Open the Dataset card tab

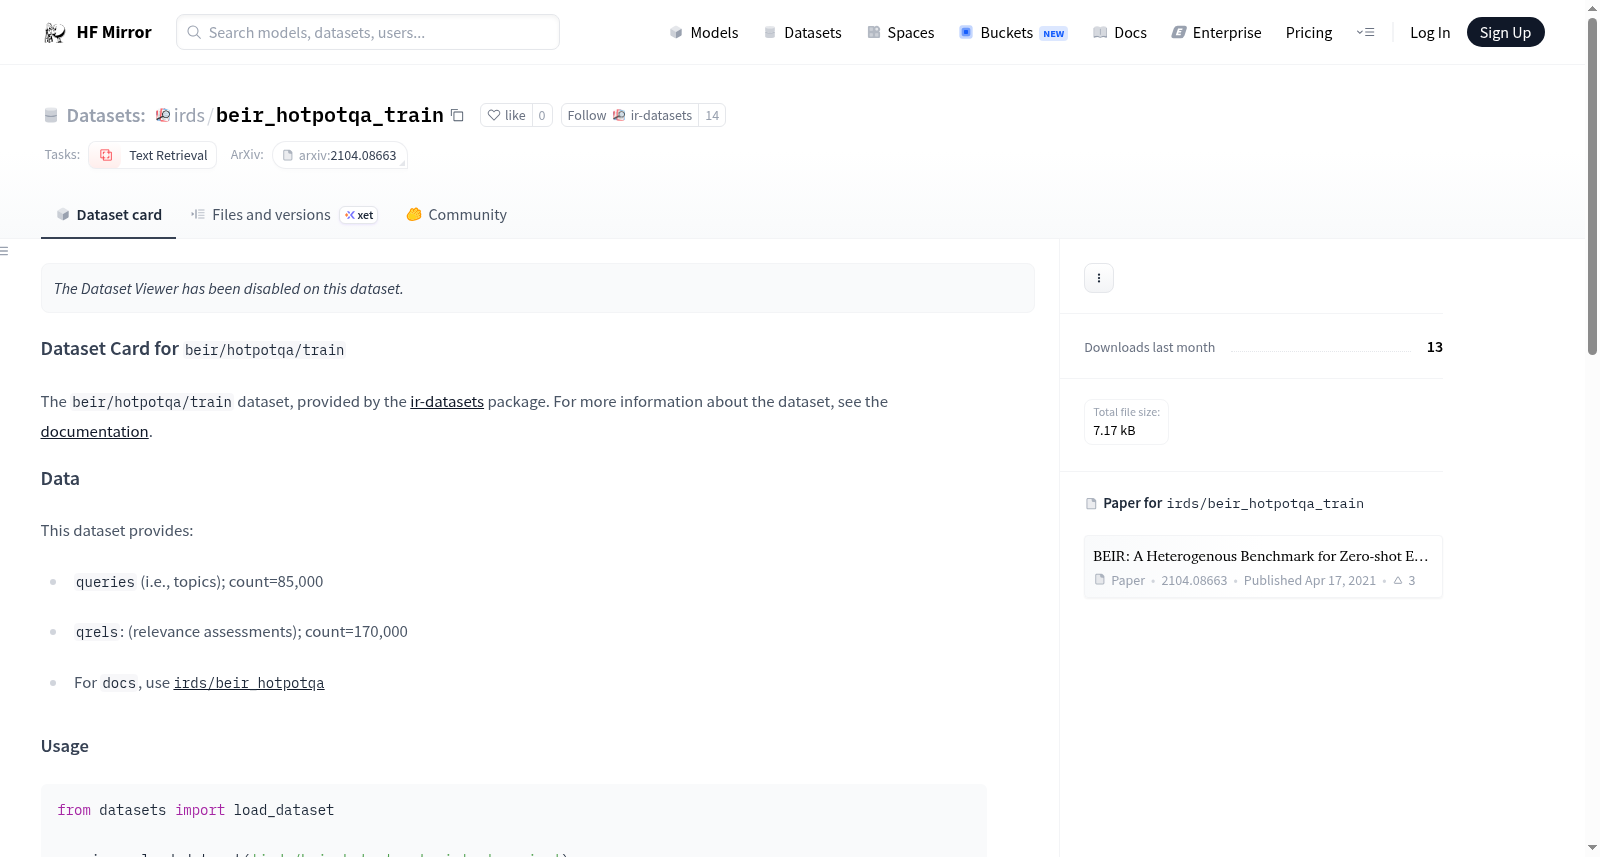(108, 215)
